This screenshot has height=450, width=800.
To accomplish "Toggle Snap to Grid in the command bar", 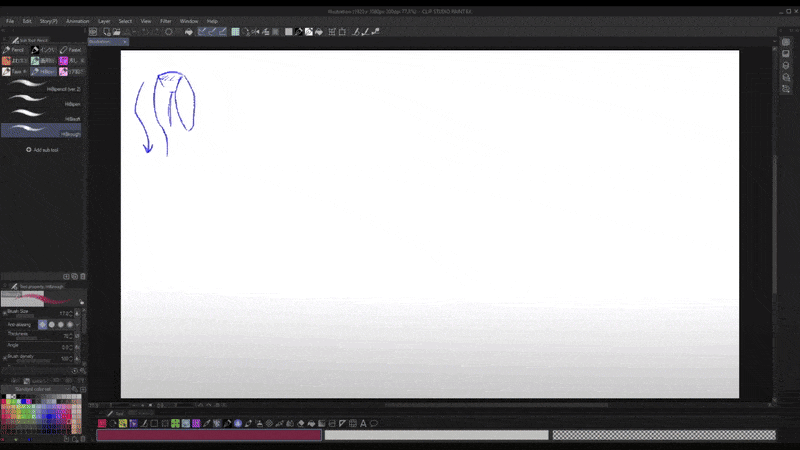I will pos(222,32).
